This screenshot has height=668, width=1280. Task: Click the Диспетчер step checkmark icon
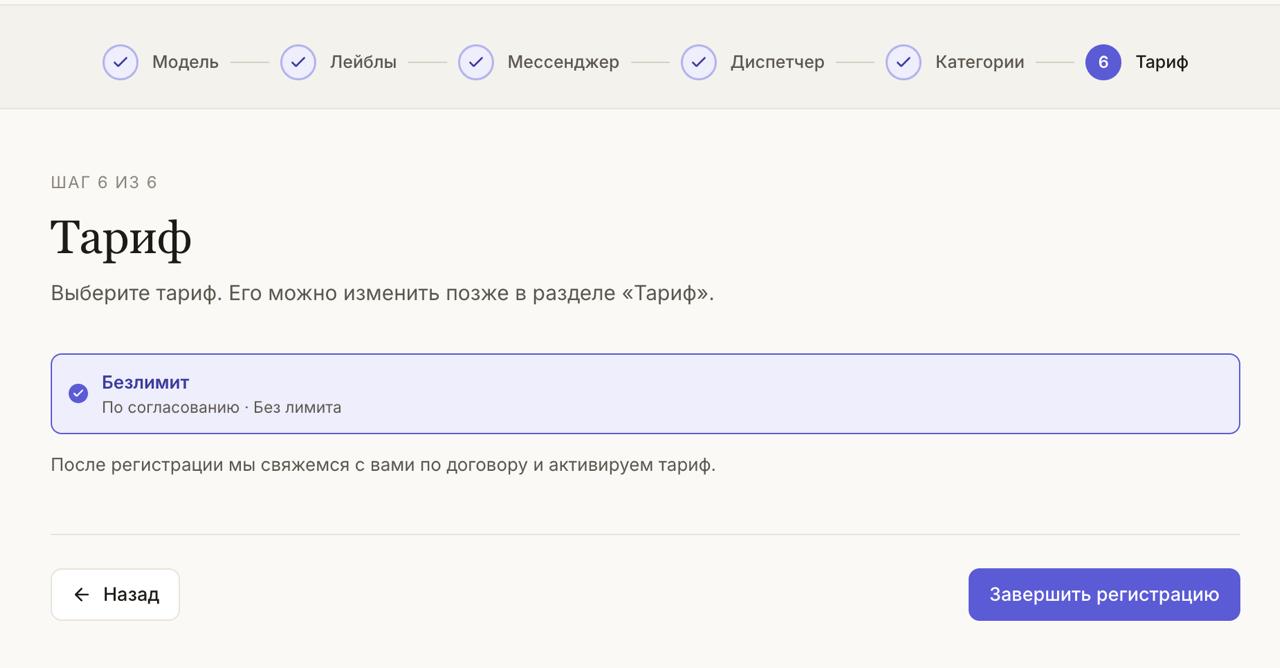[x=699, y=62]
